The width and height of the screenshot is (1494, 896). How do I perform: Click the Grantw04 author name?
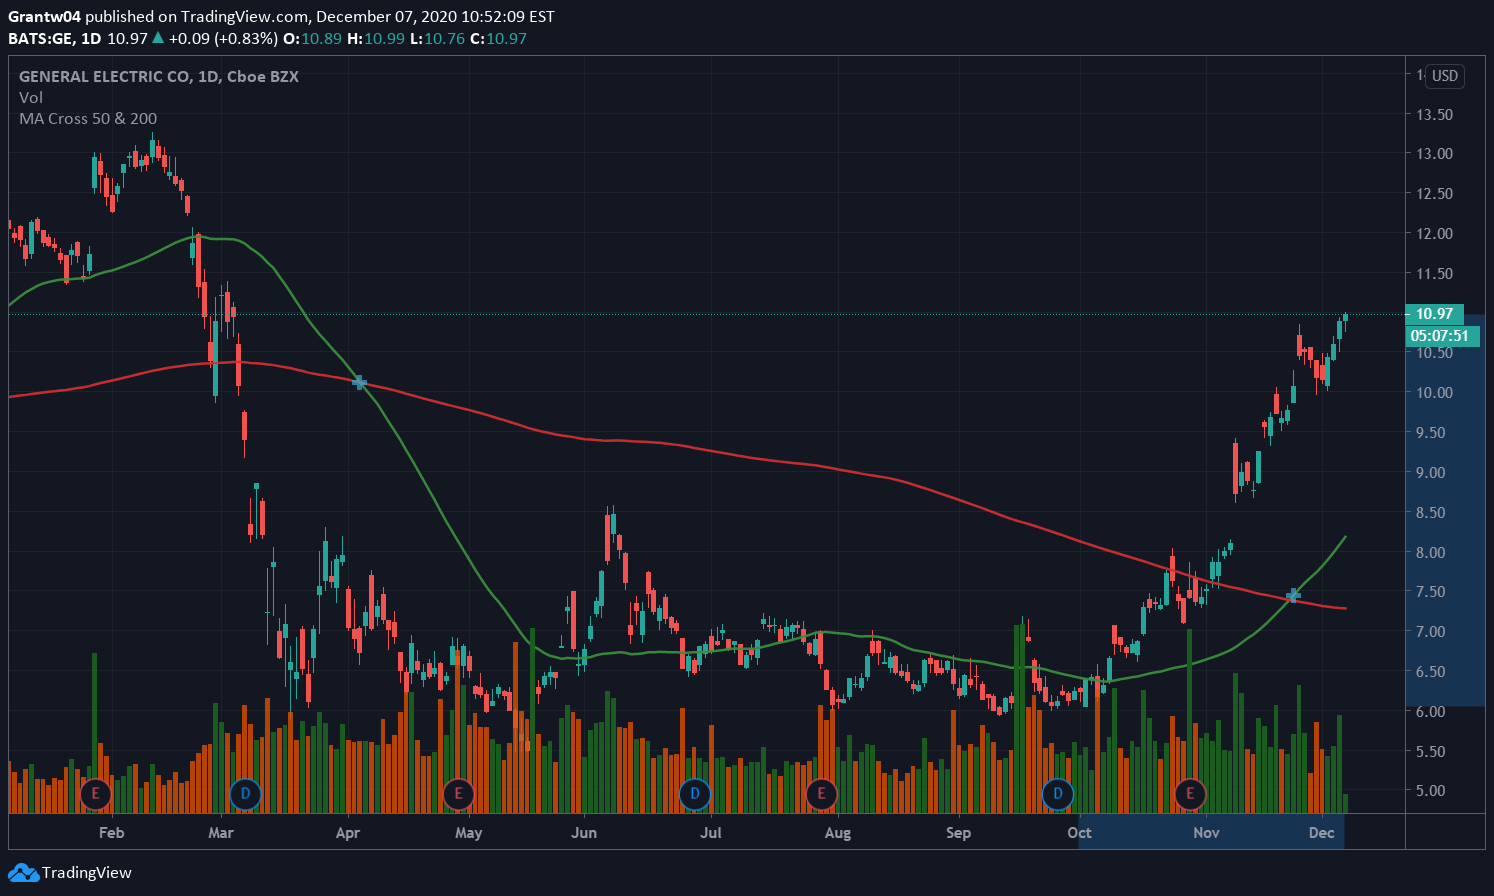coord(44,17)
